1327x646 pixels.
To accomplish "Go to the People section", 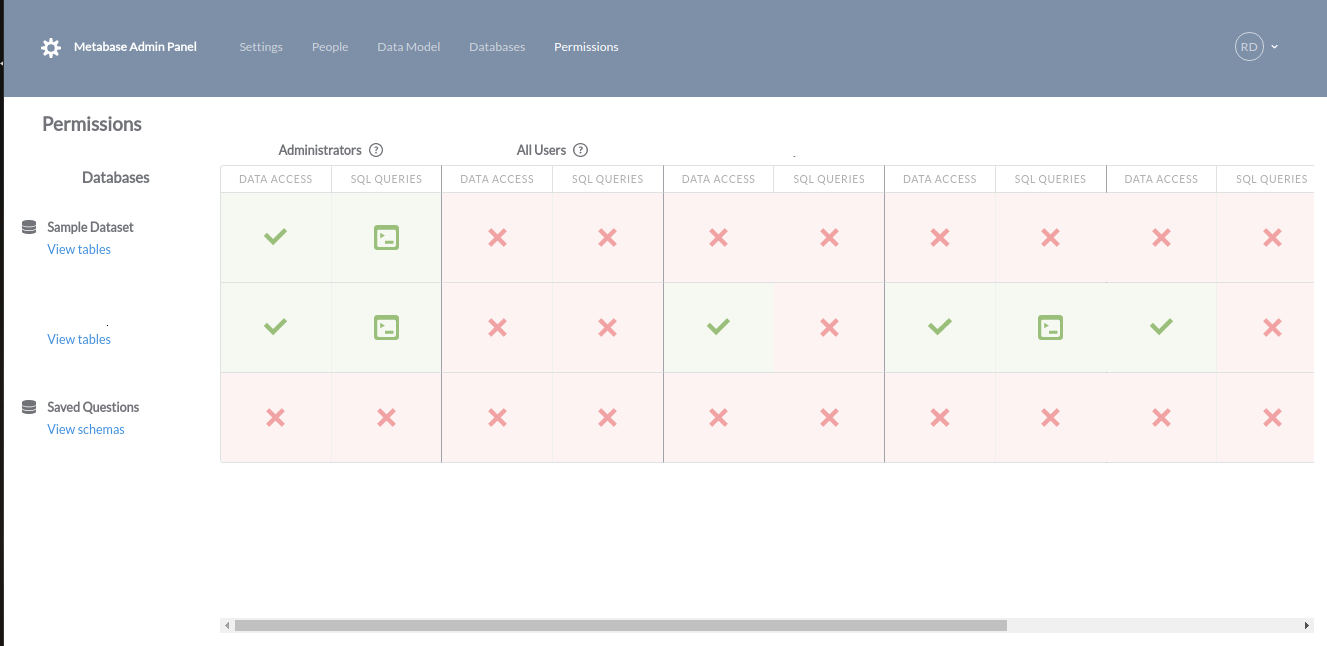I will click(330, 47).
